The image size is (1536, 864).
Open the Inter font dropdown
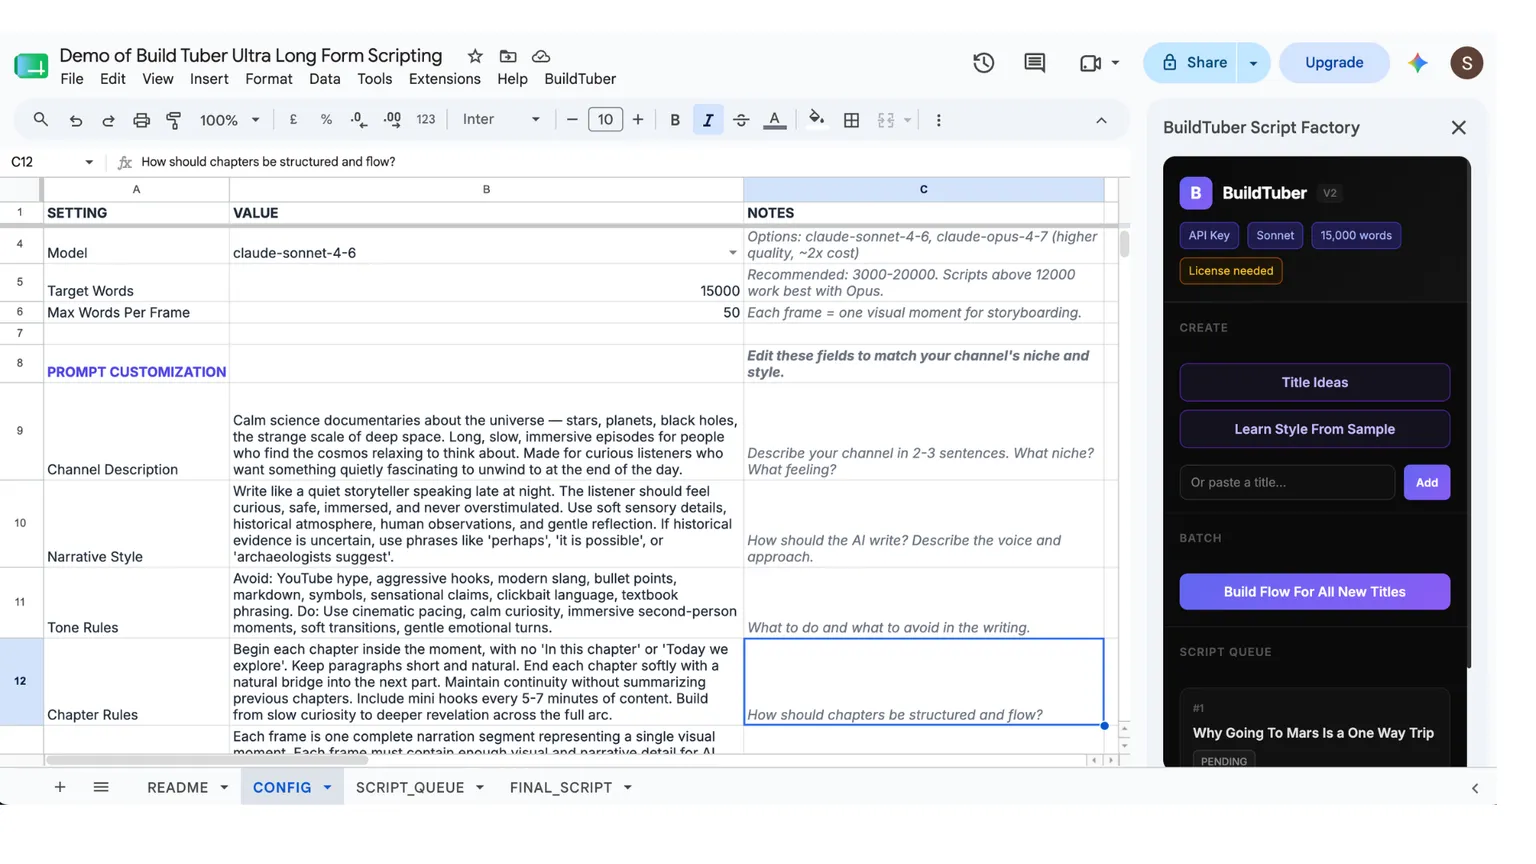coord(501,120)
